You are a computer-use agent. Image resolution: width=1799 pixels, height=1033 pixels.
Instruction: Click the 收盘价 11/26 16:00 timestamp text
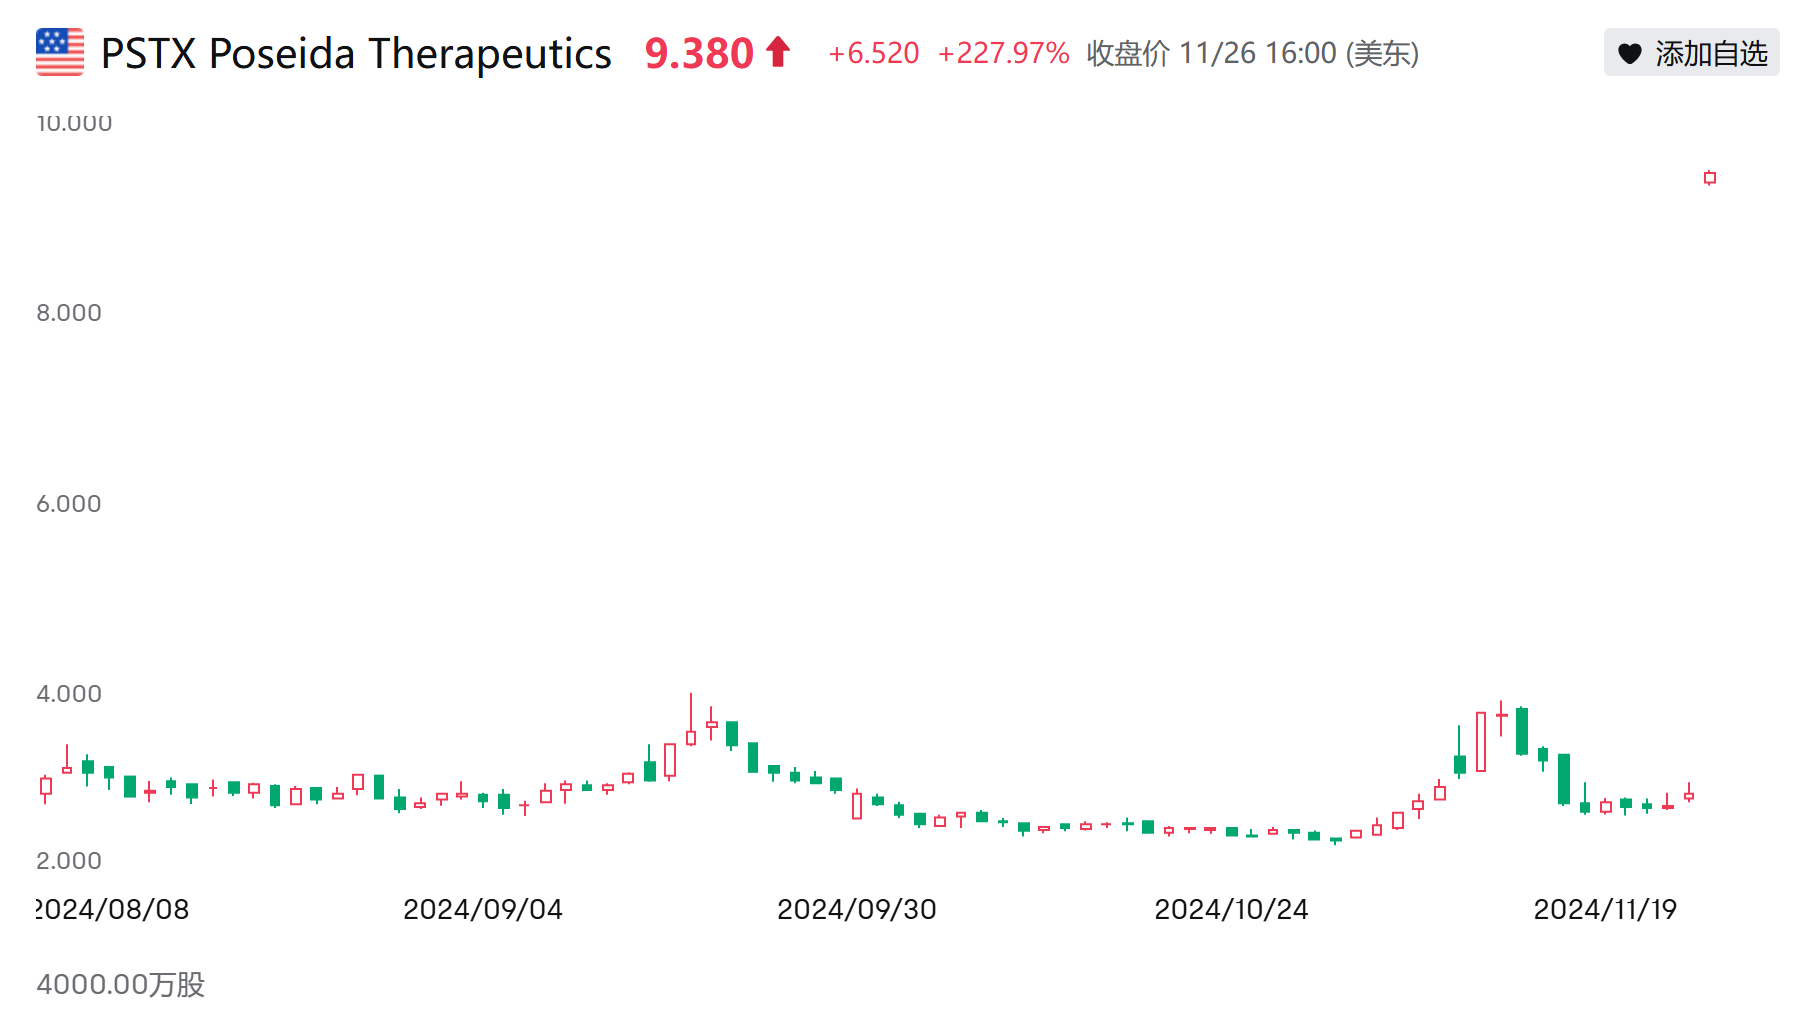pyautogui.click(x=1252, y=53)
